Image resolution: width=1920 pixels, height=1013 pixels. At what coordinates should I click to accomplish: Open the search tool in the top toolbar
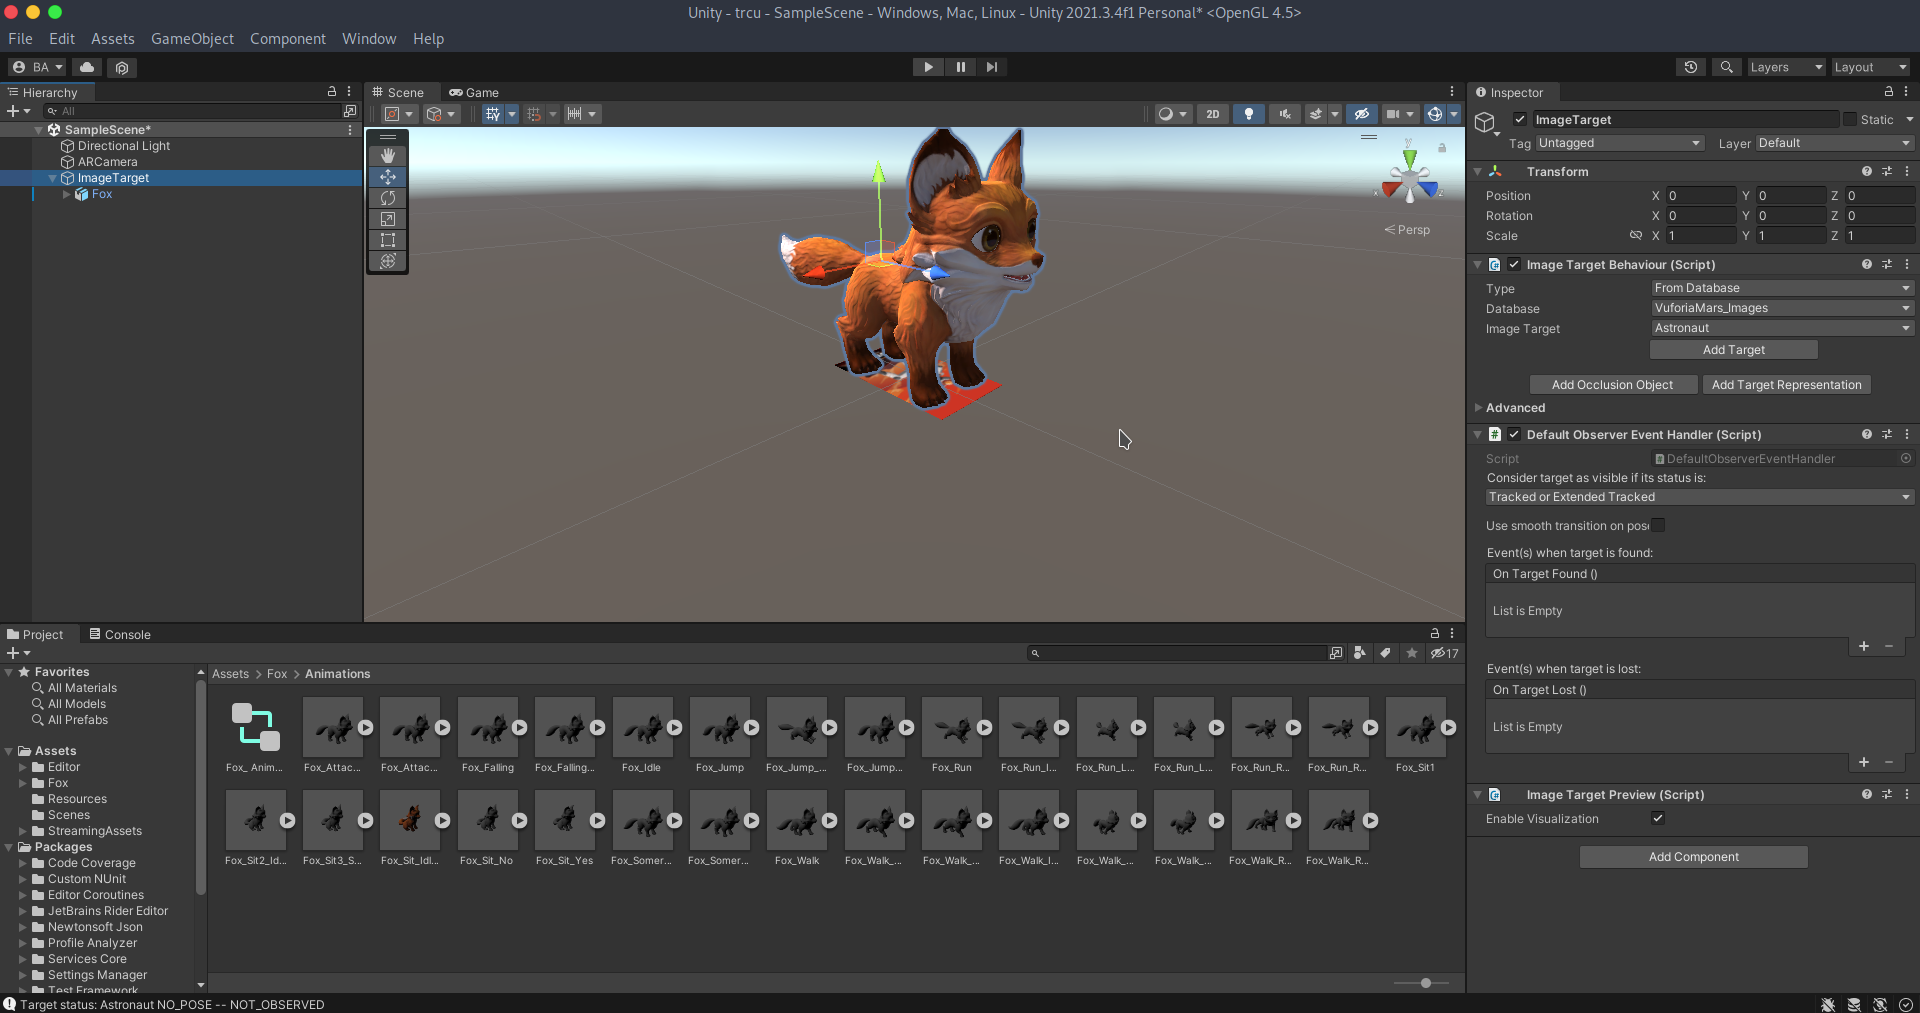pos(1727,67)
